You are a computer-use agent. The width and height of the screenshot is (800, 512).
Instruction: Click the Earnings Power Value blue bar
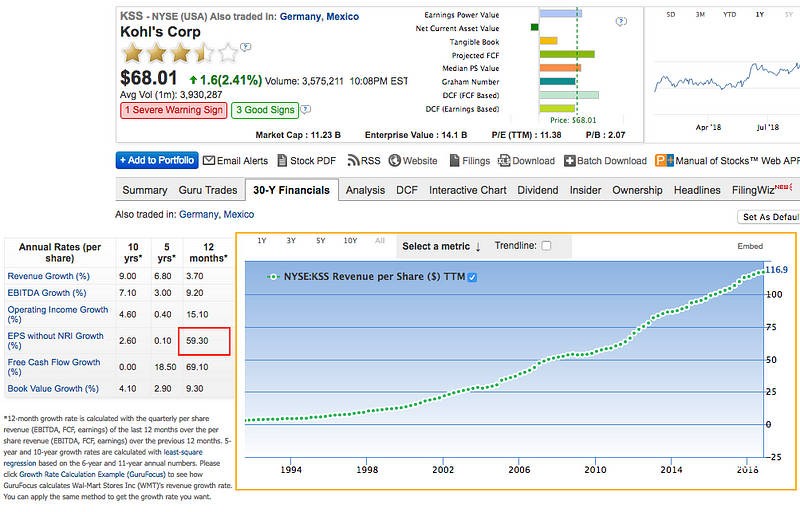pyautogui.click(x=560, y=14)
